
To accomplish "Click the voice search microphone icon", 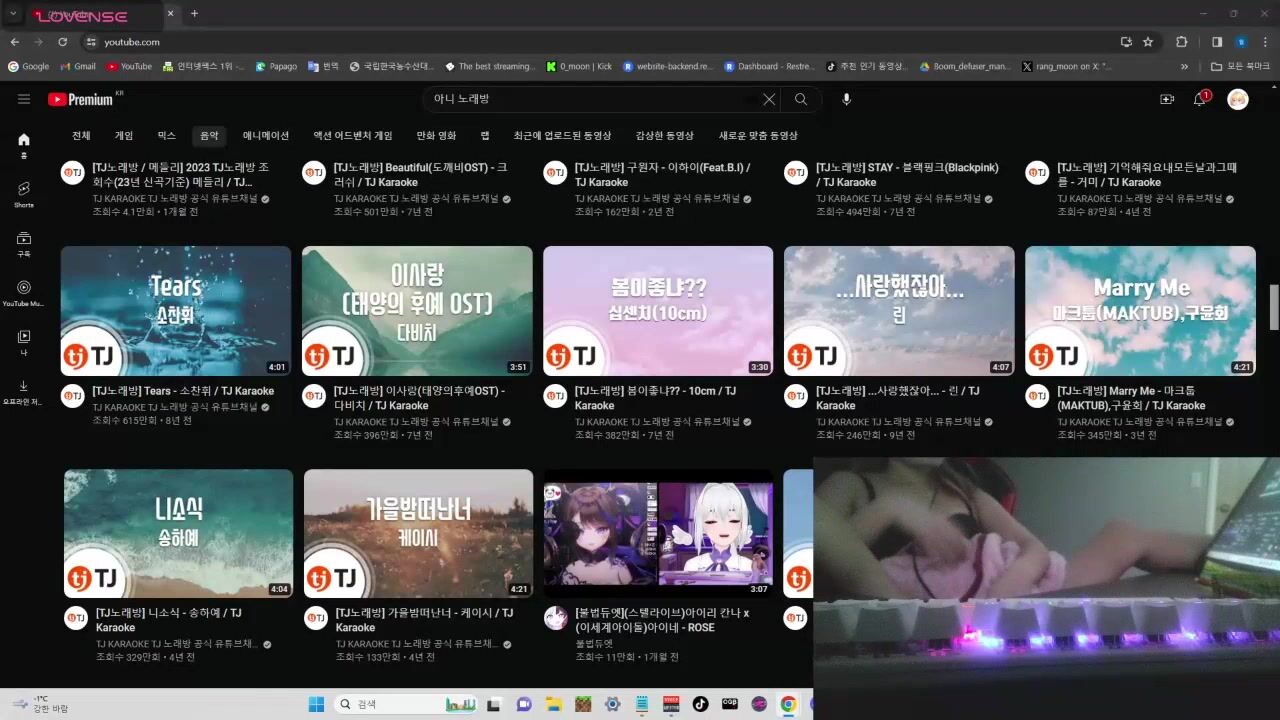I will tap(846, 99).
